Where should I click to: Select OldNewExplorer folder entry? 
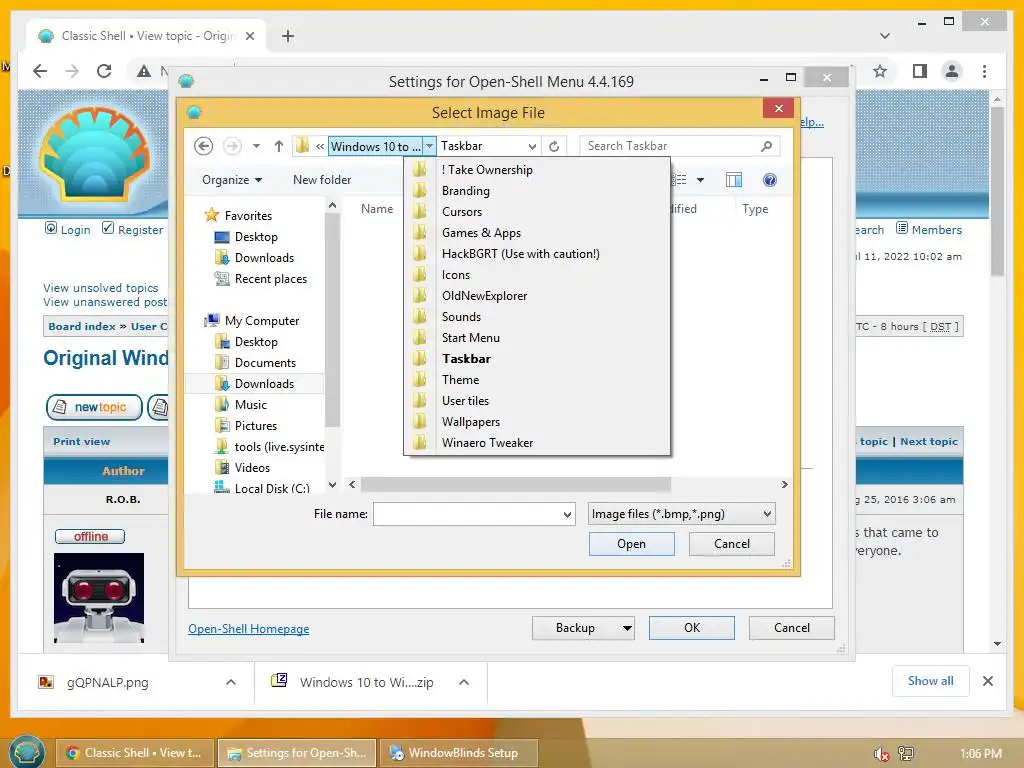pos(485,296)
